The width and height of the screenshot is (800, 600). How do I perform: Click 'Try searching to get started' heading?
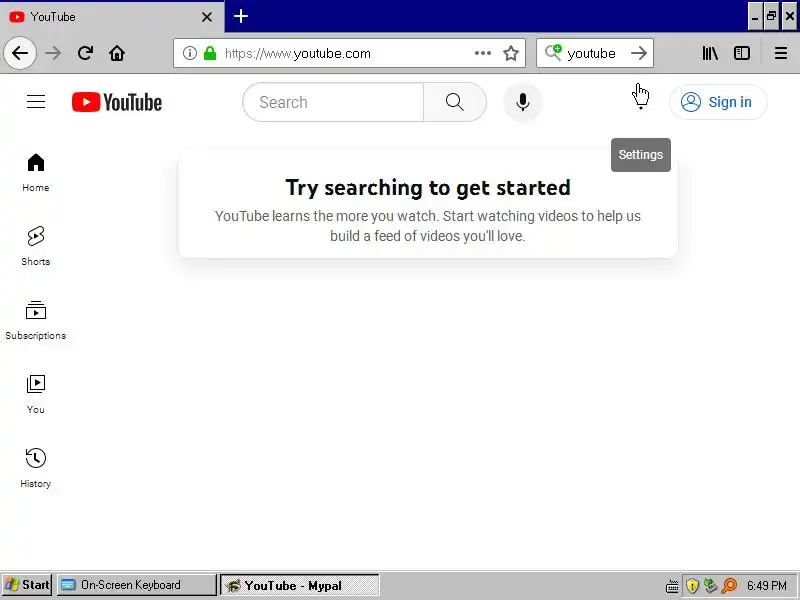coord(428,187)
